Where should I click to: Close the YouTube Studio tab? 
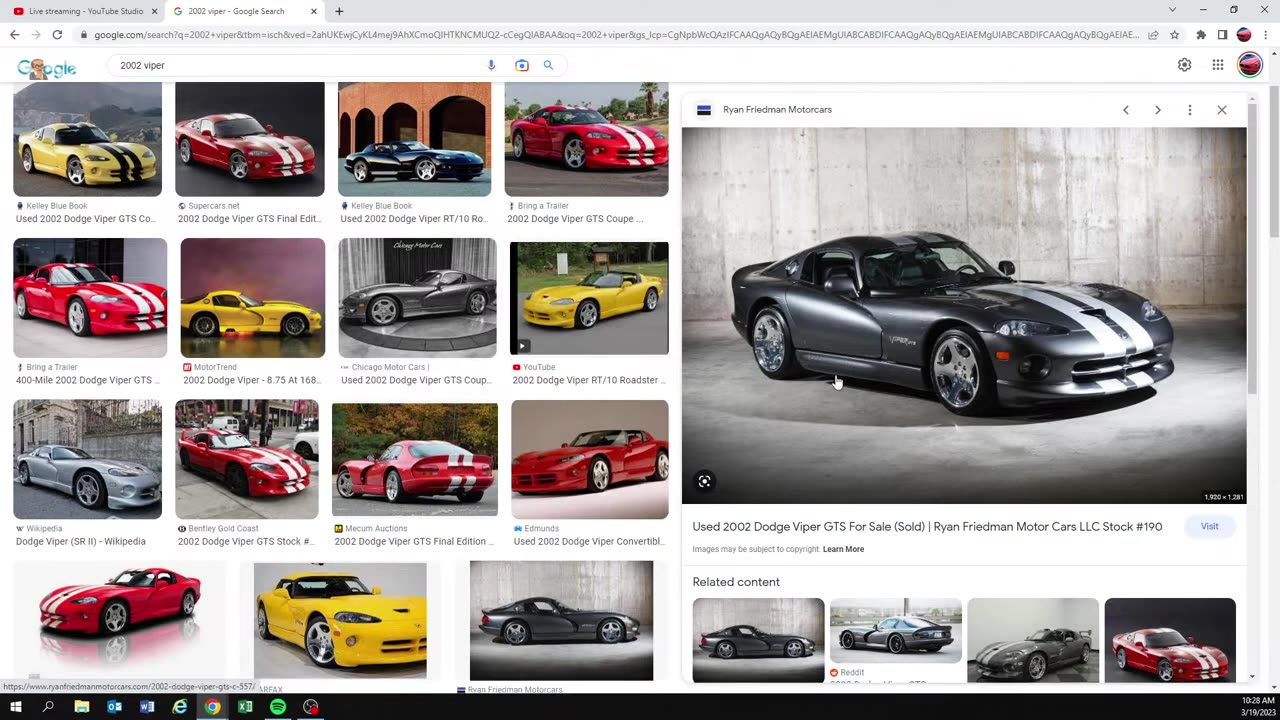pyautogui.click(x=154, y=11)
